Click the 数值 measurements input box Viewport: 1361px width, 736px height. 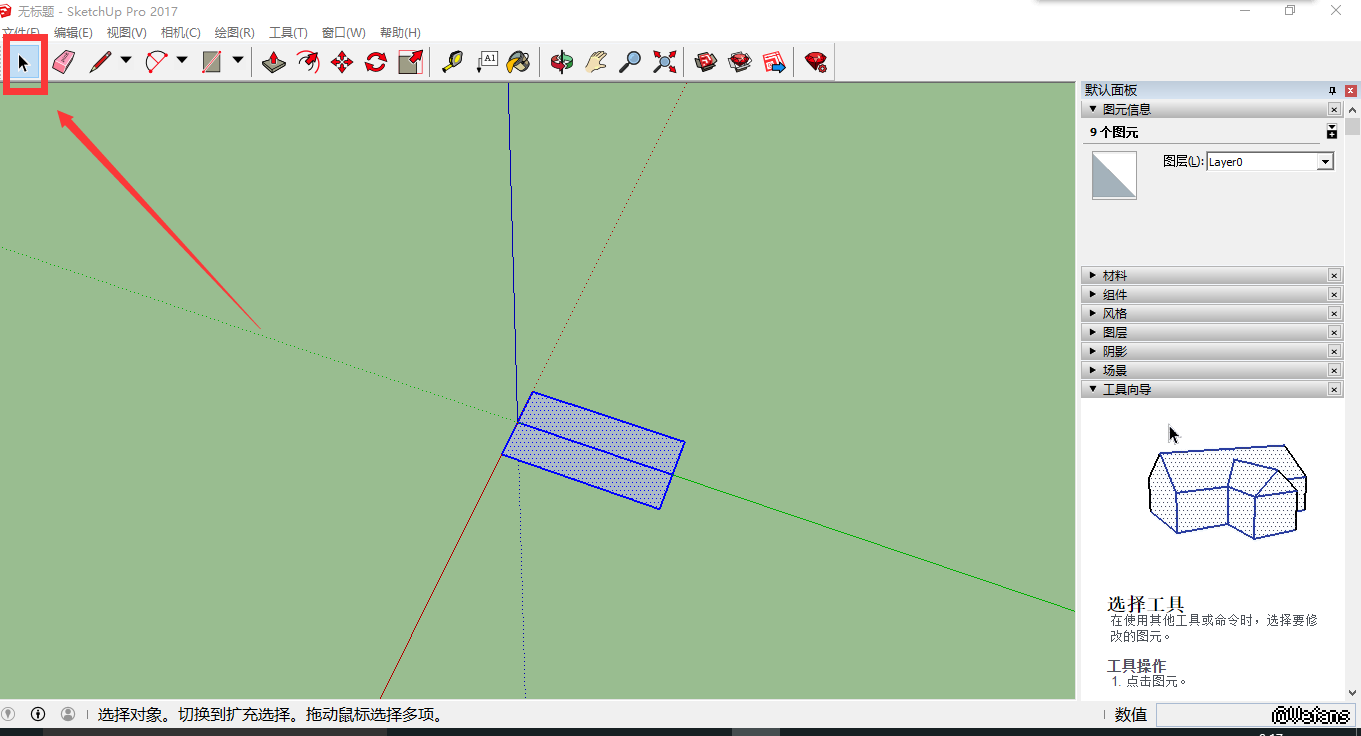[1212, 714]
